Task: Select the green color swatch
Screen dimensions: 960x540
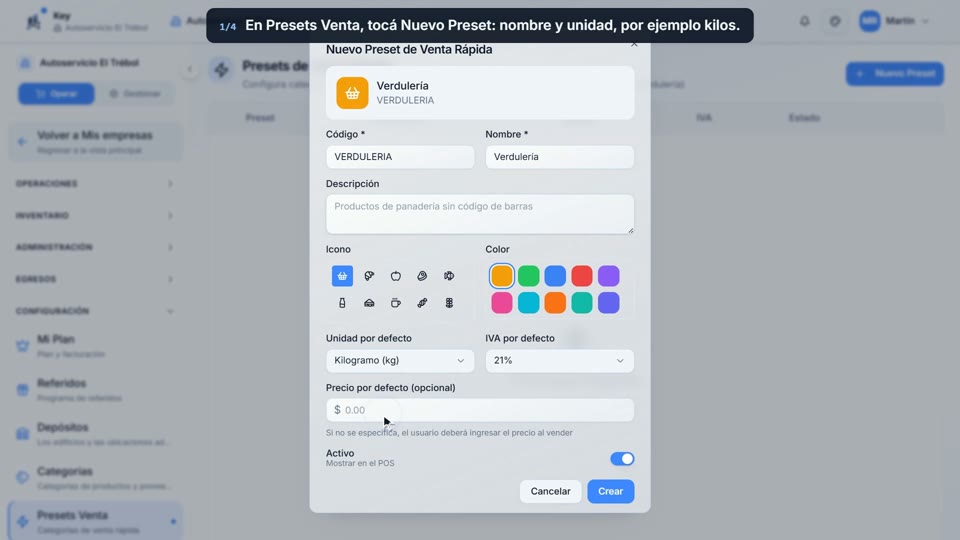Action: (x=528, y=276)
